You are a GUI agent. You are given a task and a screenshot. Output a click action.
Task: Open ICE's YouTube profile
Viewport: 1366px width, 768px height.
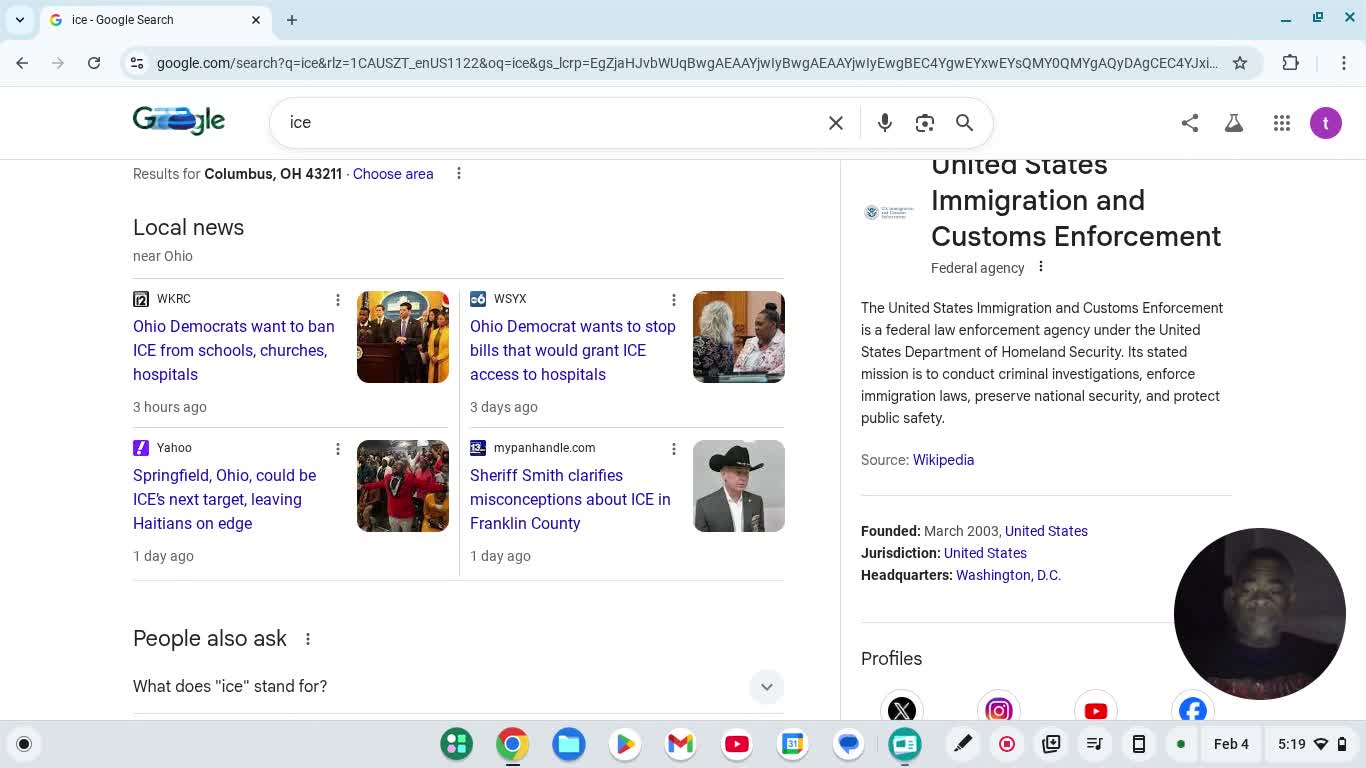point(1095,710)
